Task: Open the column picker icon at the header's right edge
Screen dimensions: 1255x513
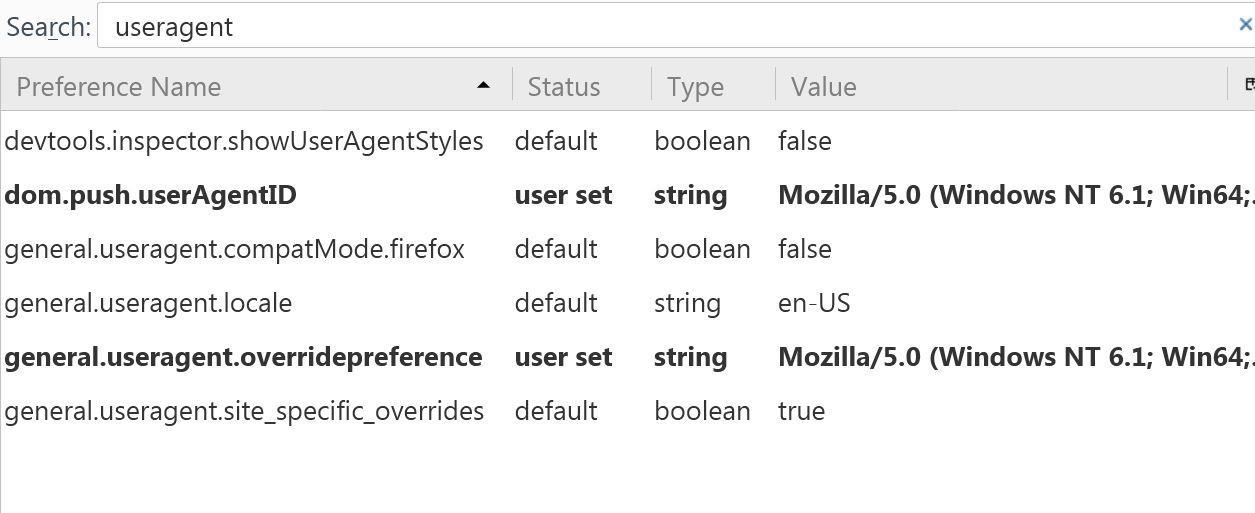Action: 1247,85
